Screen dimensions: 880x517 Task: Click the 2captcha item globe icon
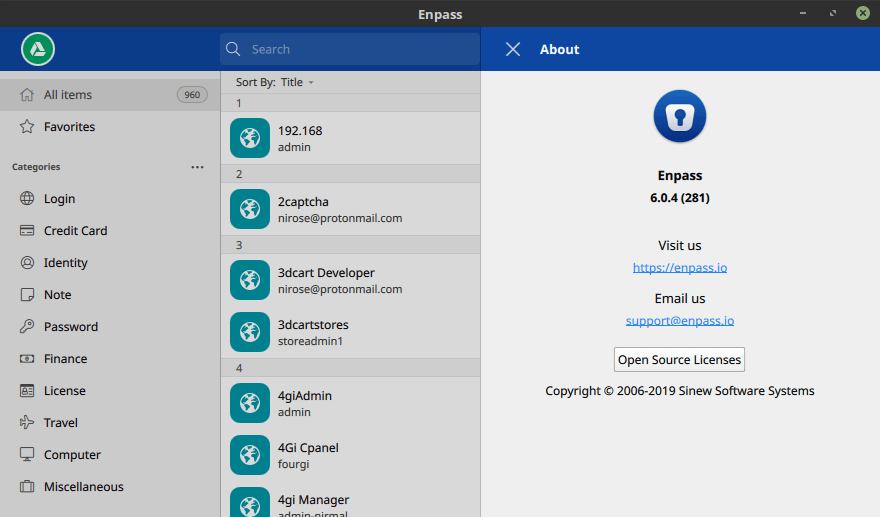tap(250, 209)
